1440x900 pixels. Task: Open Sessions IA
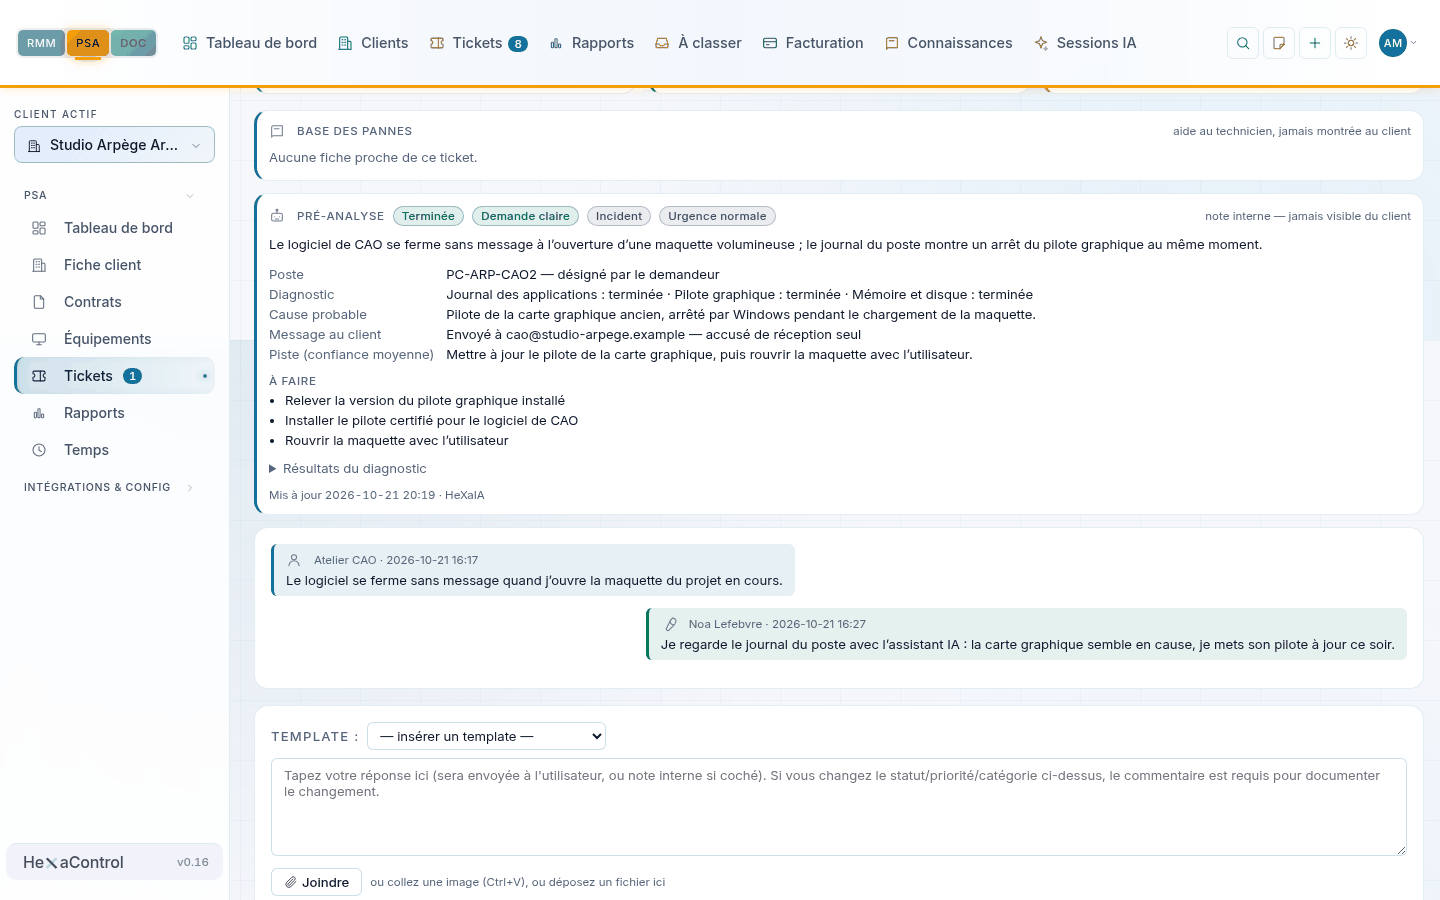click(1085, 43)
